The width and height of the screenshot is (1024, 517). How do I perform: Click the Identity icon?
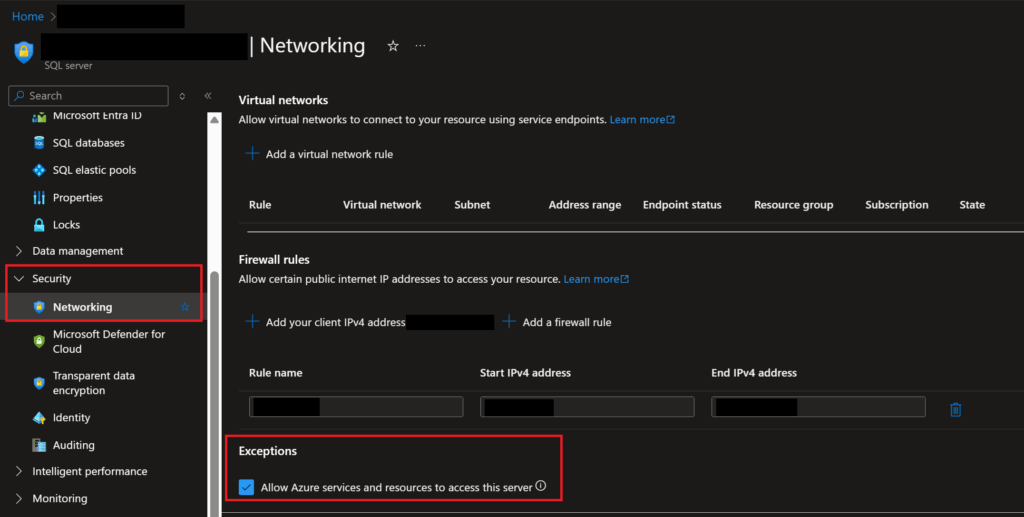click(x=39, y=418)
